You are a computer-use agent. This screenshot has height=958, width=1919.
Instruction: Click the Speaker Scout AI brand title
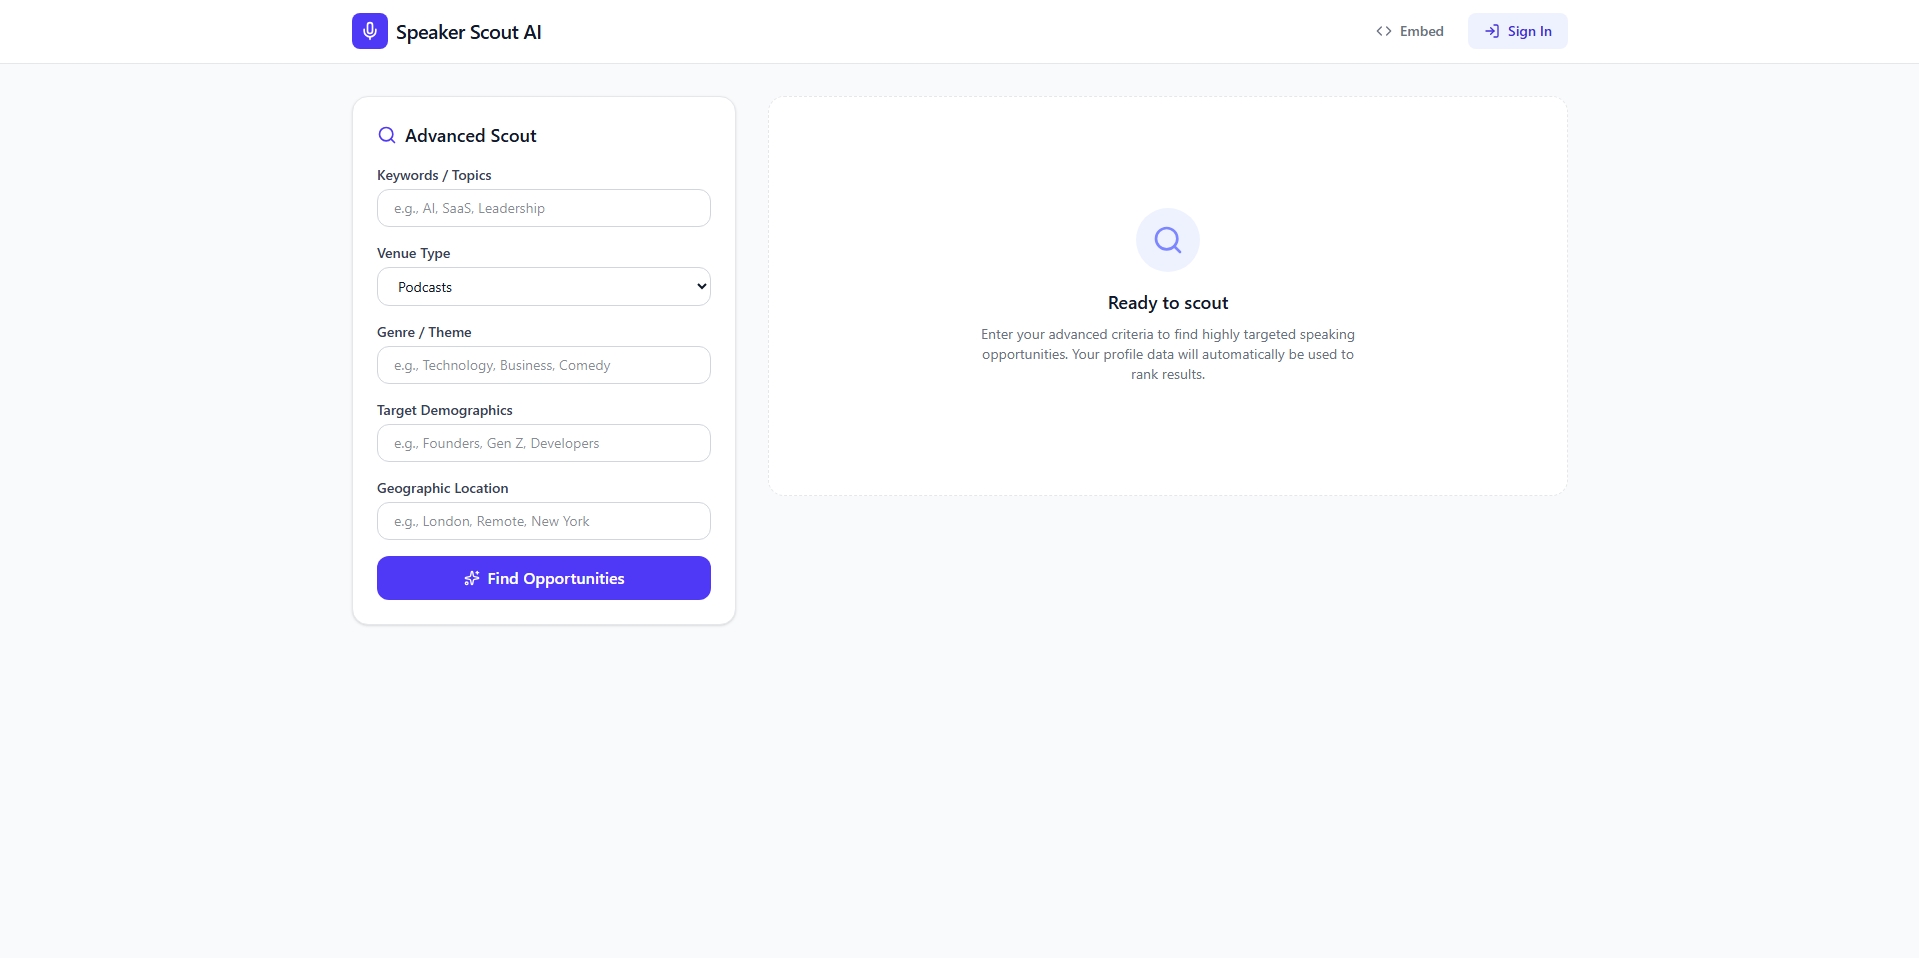click(468, 32)
